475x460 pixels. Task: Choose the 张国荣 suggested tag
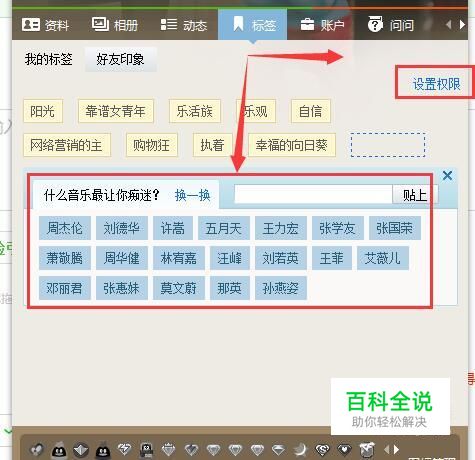(x=395, y=228)
